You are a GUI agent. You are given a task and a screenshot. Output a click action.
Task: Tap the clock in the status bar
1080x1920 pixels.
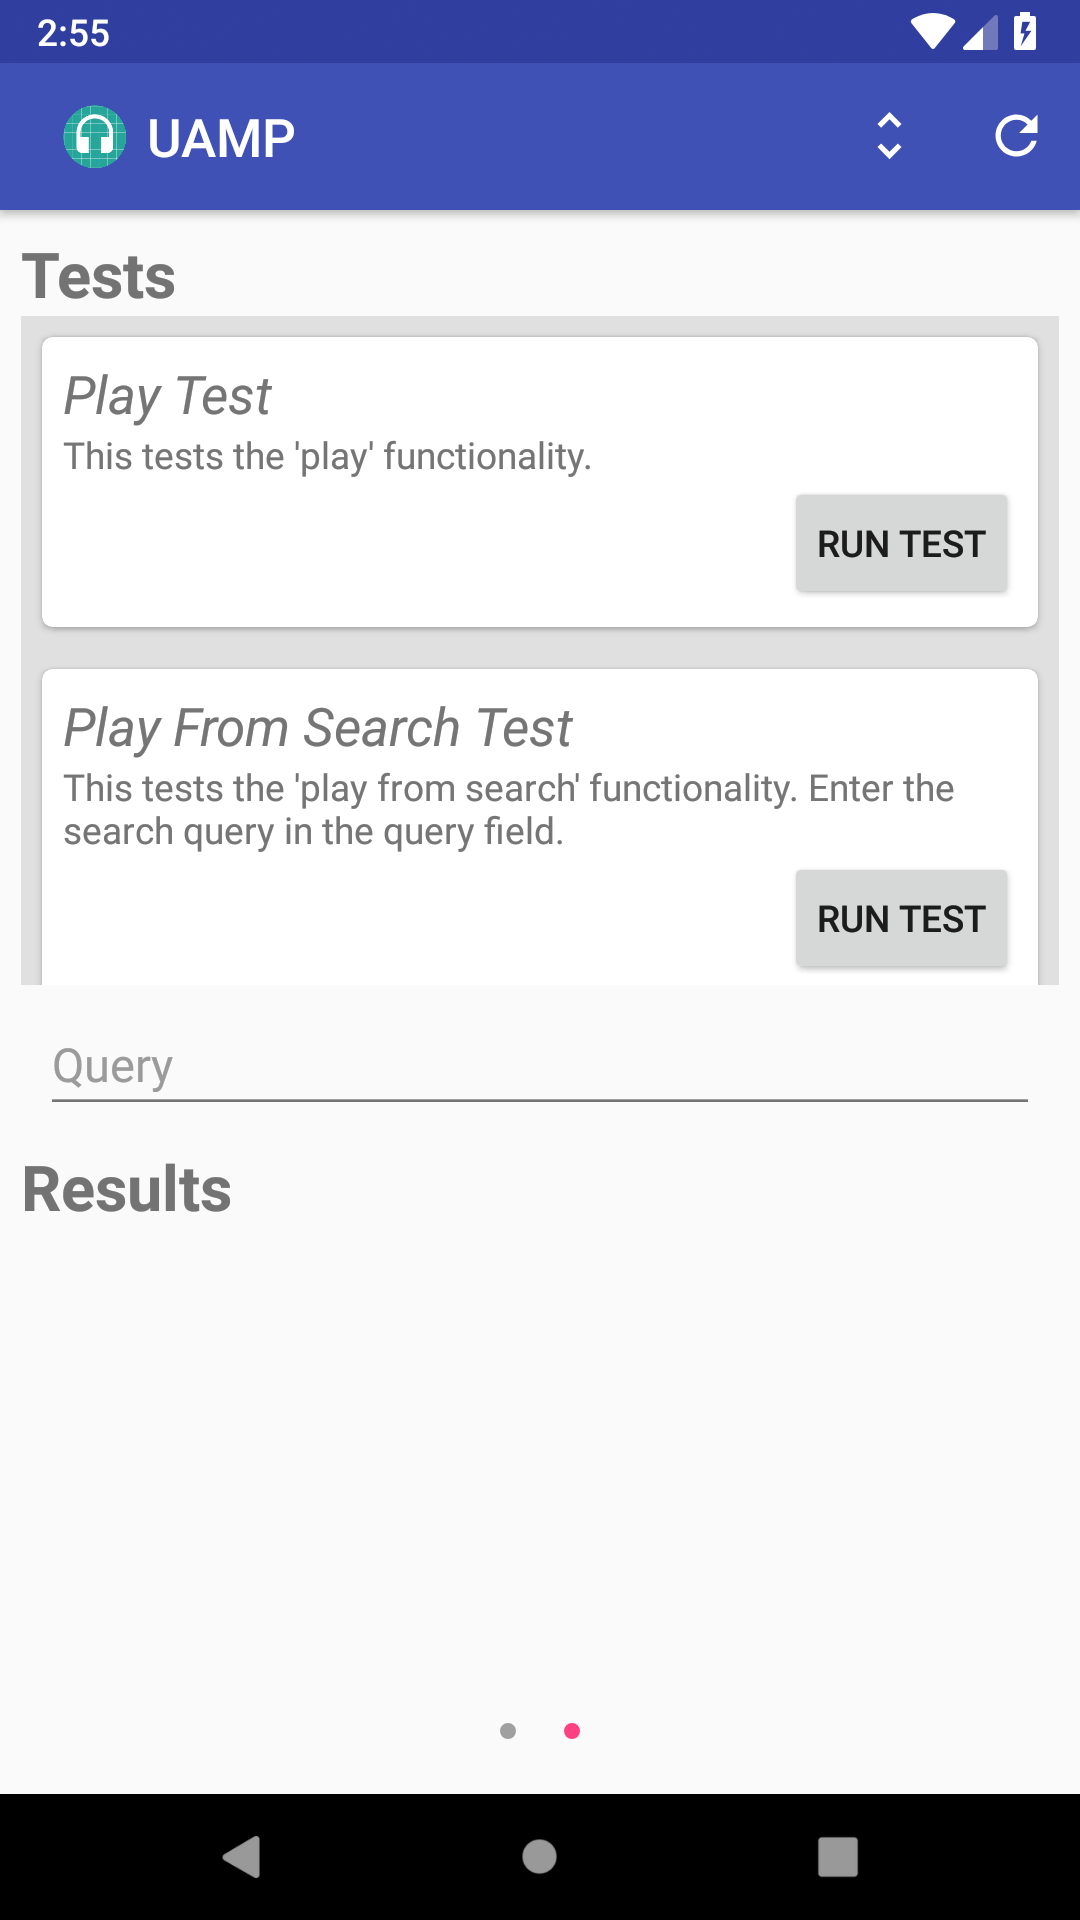(x=72, y=33)
